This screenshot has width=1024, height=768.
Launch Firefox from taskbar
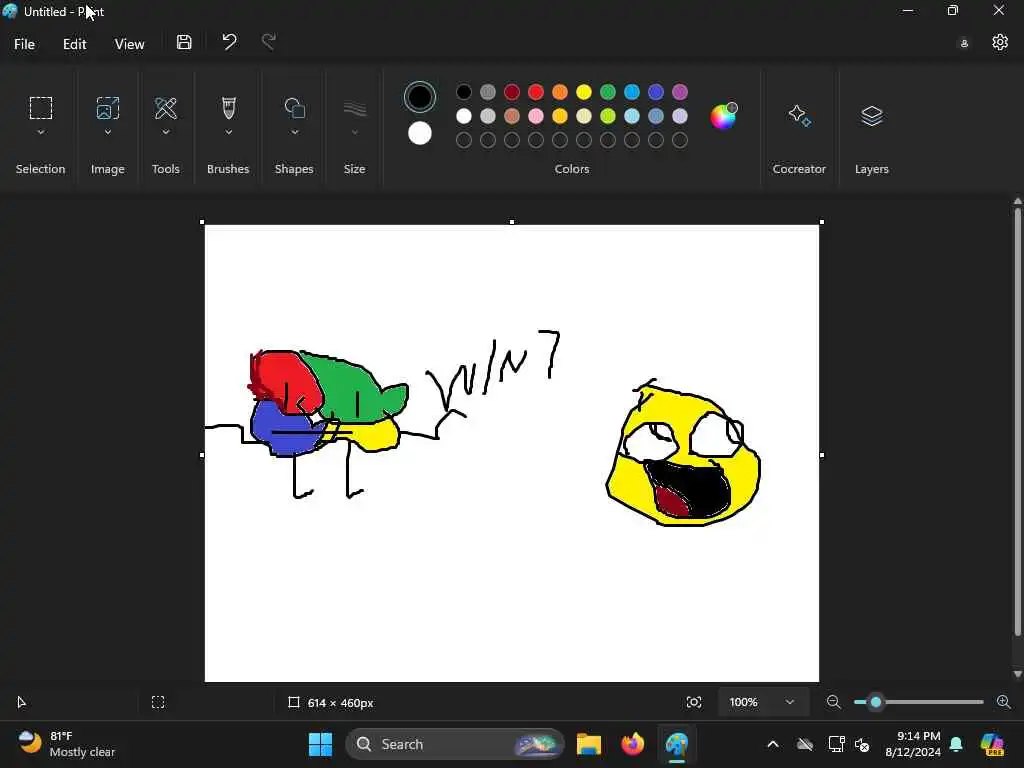click(632, 744)
